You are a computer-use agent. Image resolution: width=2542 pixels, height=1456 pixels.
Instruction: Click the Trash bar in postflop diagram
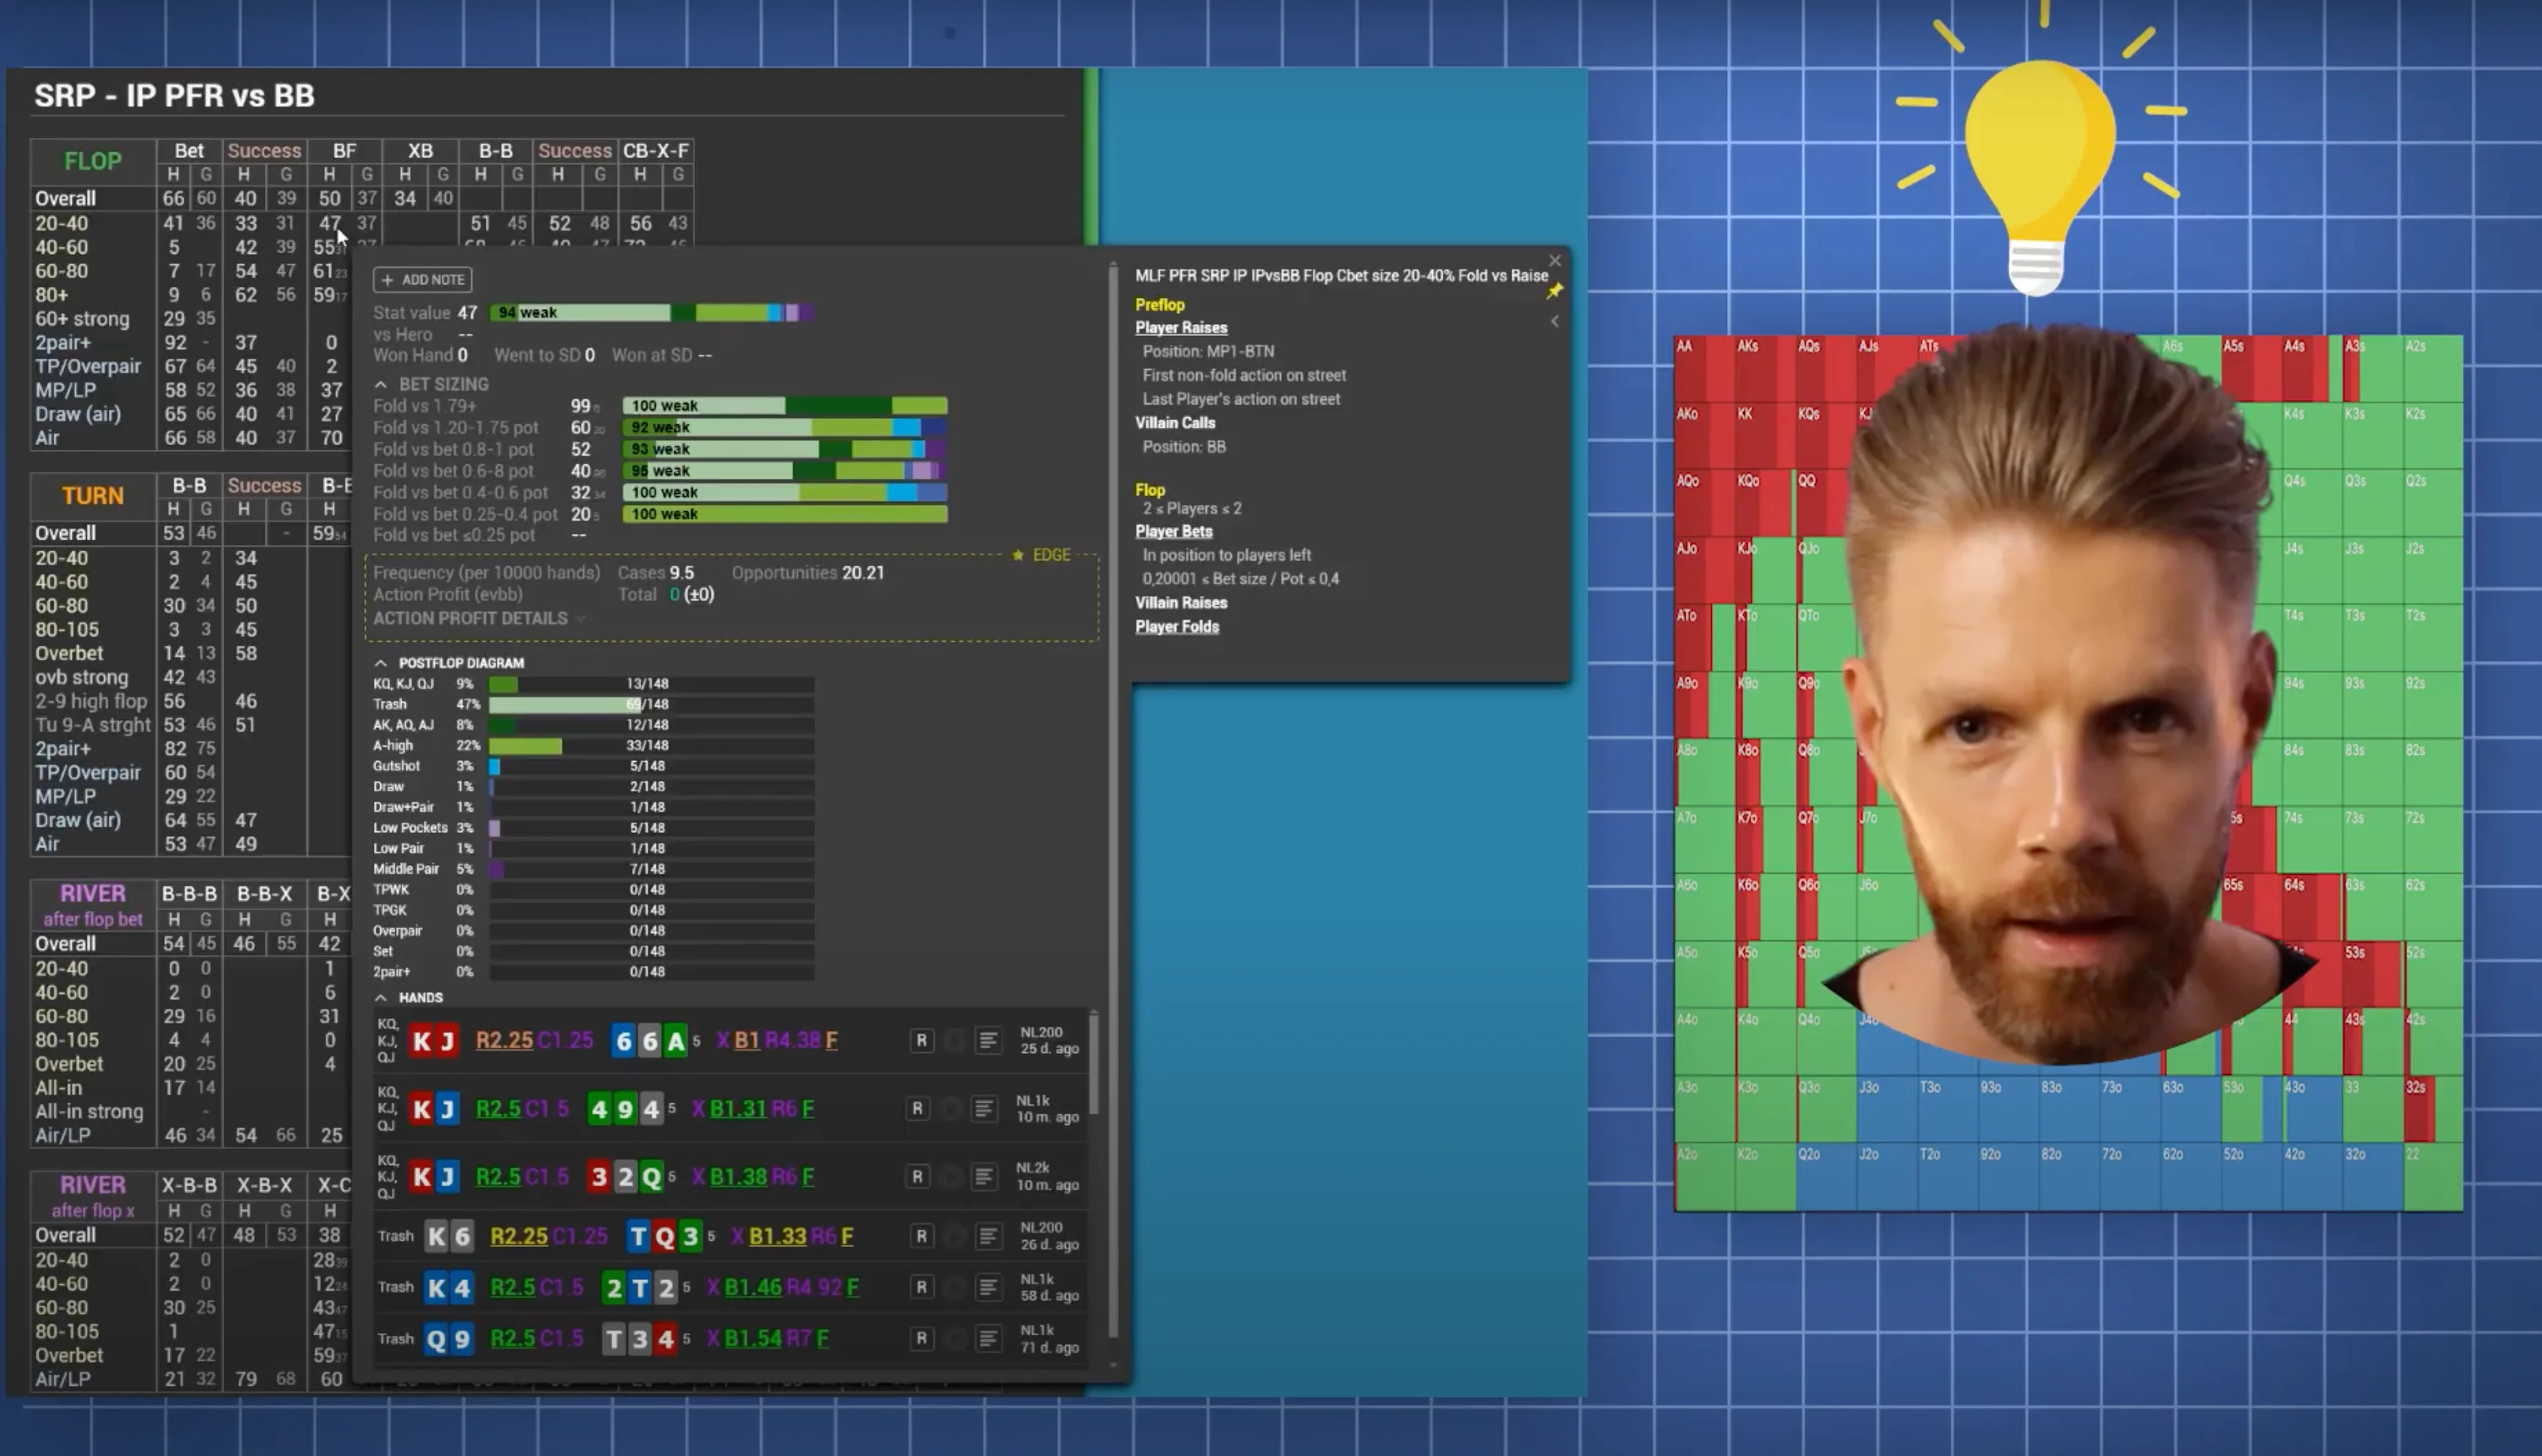click(x=565, y=704)
